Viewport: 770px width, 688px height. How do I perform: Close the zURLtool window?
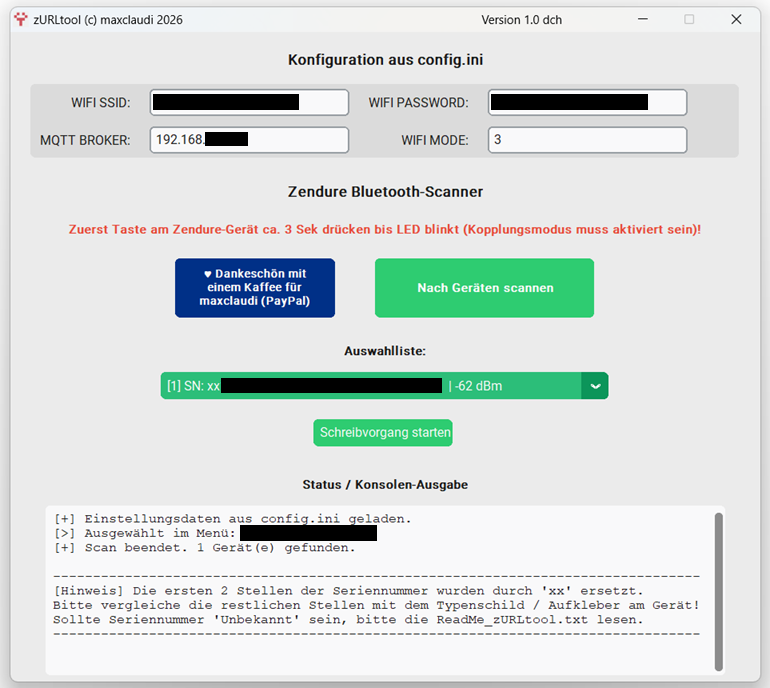736,20
